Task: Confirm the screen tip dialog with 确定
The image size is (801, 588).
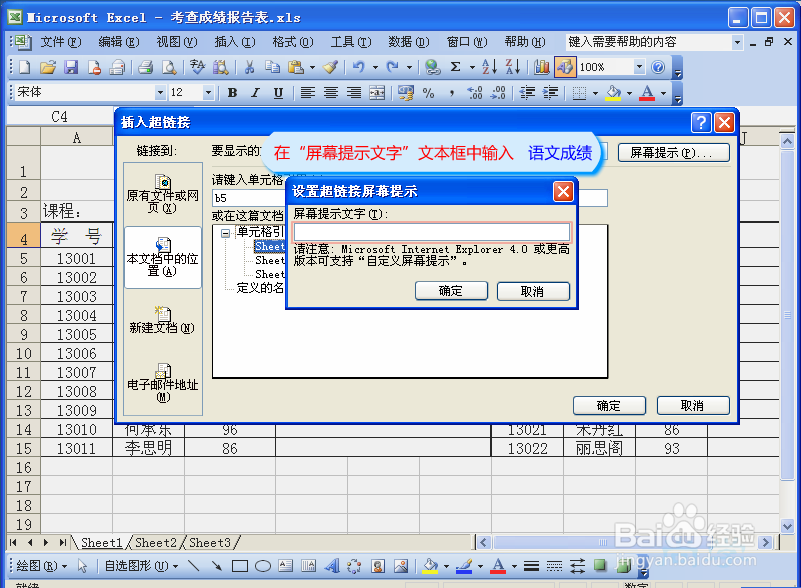Action: click(x=451, y=291)
